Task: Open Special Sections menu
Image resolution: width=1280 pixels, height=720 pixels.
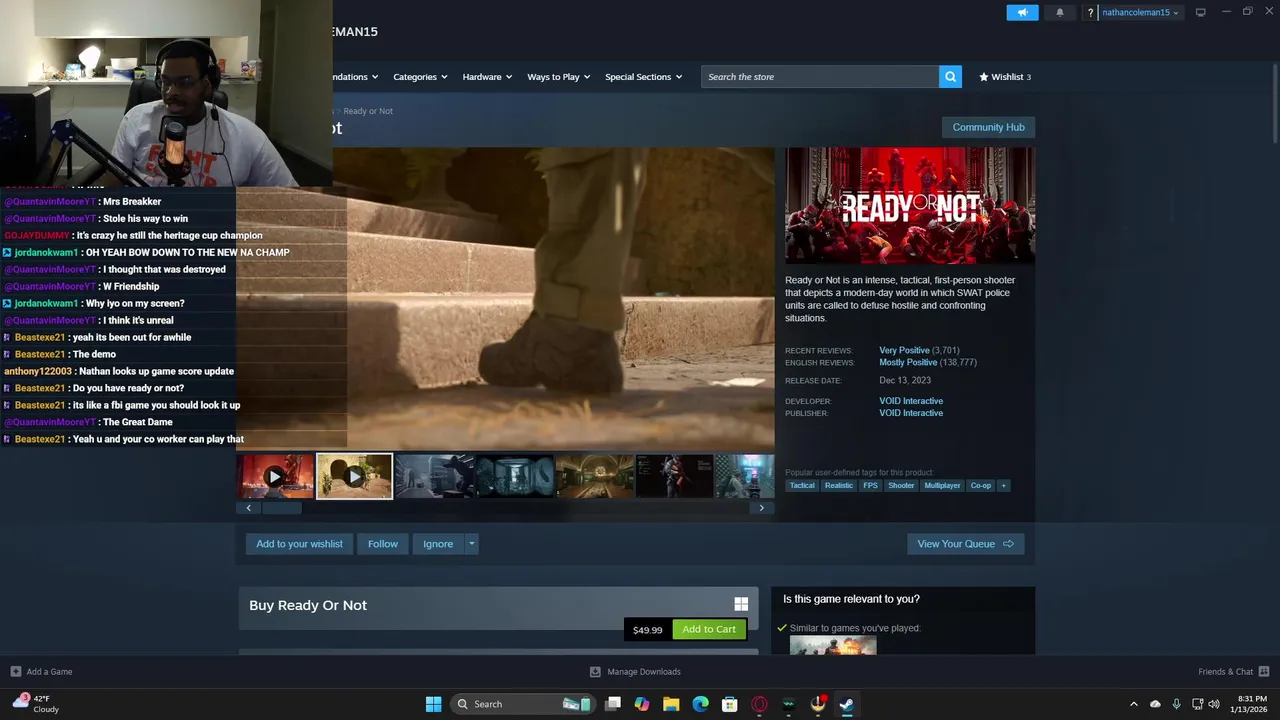Action: tap(643, 77)
